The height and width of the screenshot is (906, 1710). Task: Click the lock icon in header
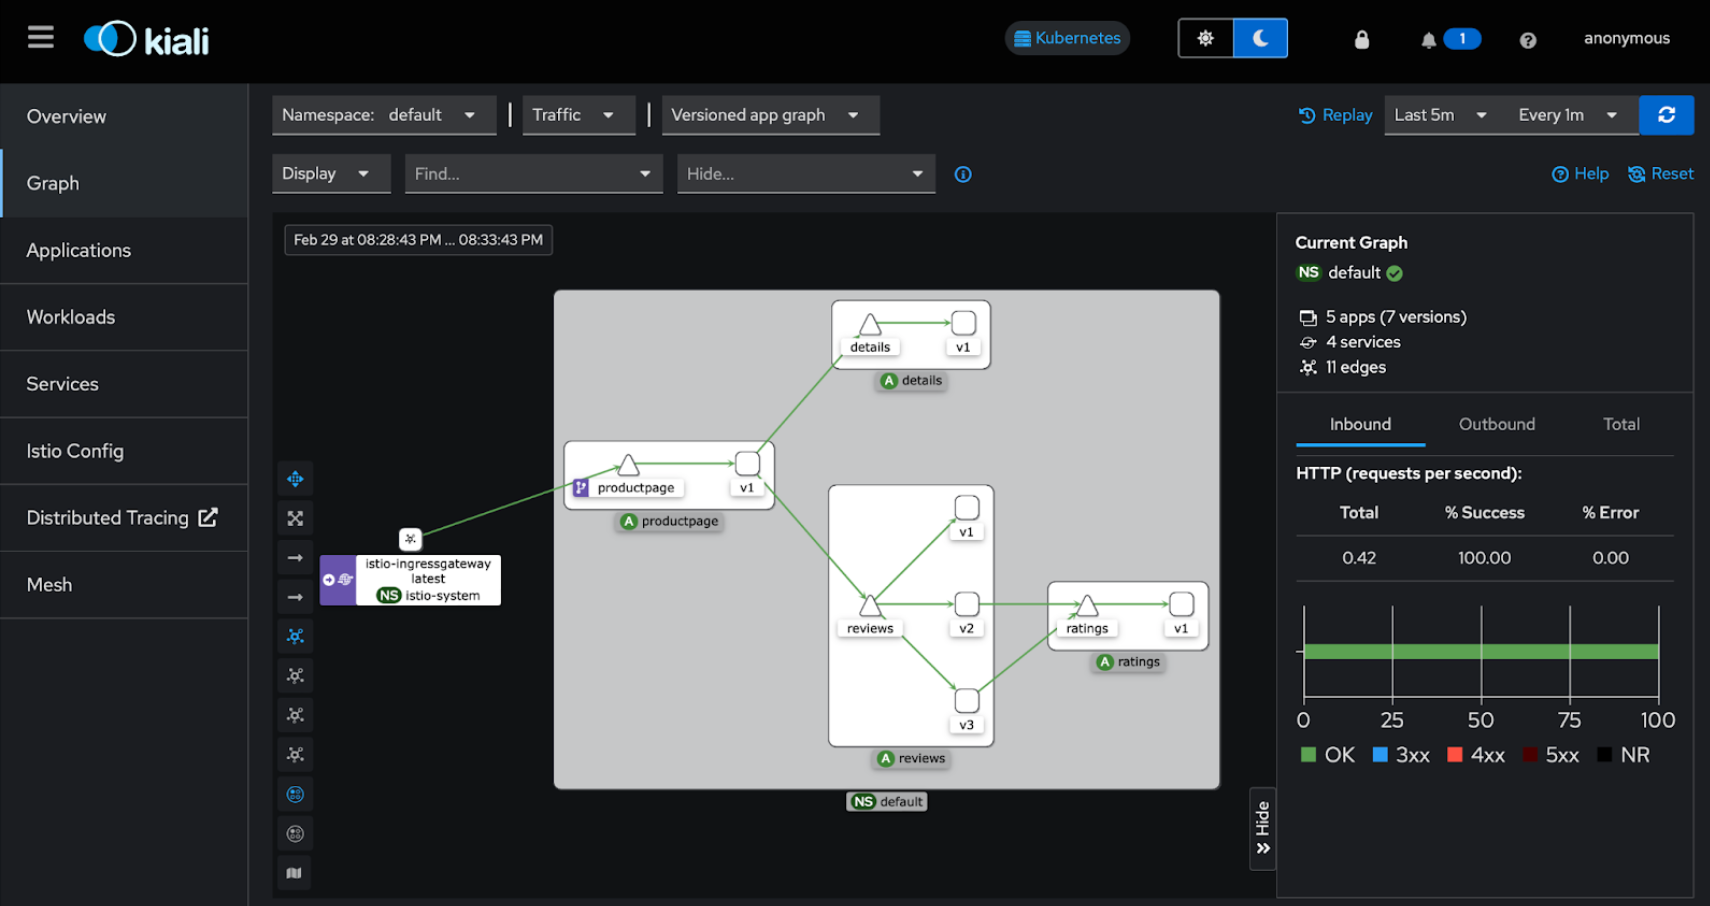pos(1361,39)
